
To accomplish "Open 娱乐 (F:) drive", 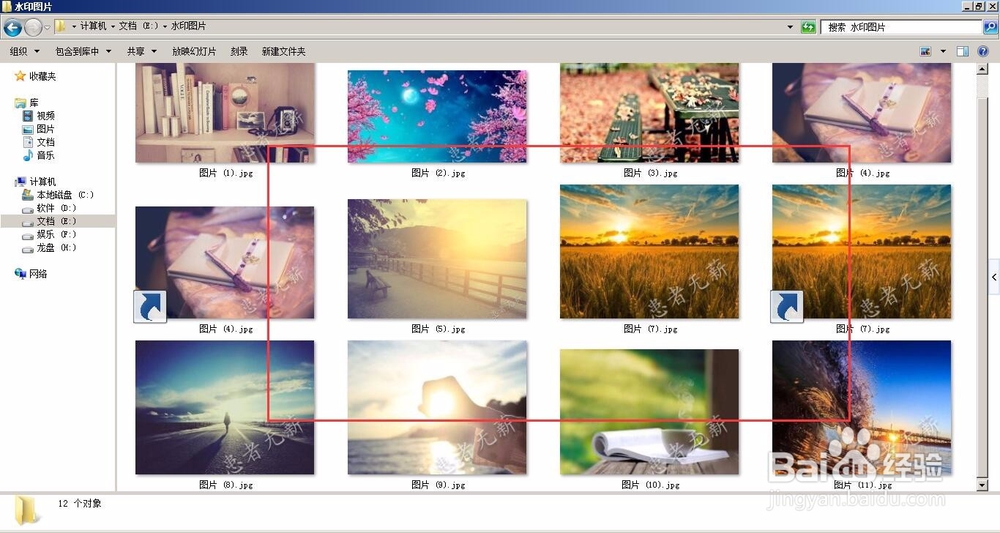I will point(49,235).
